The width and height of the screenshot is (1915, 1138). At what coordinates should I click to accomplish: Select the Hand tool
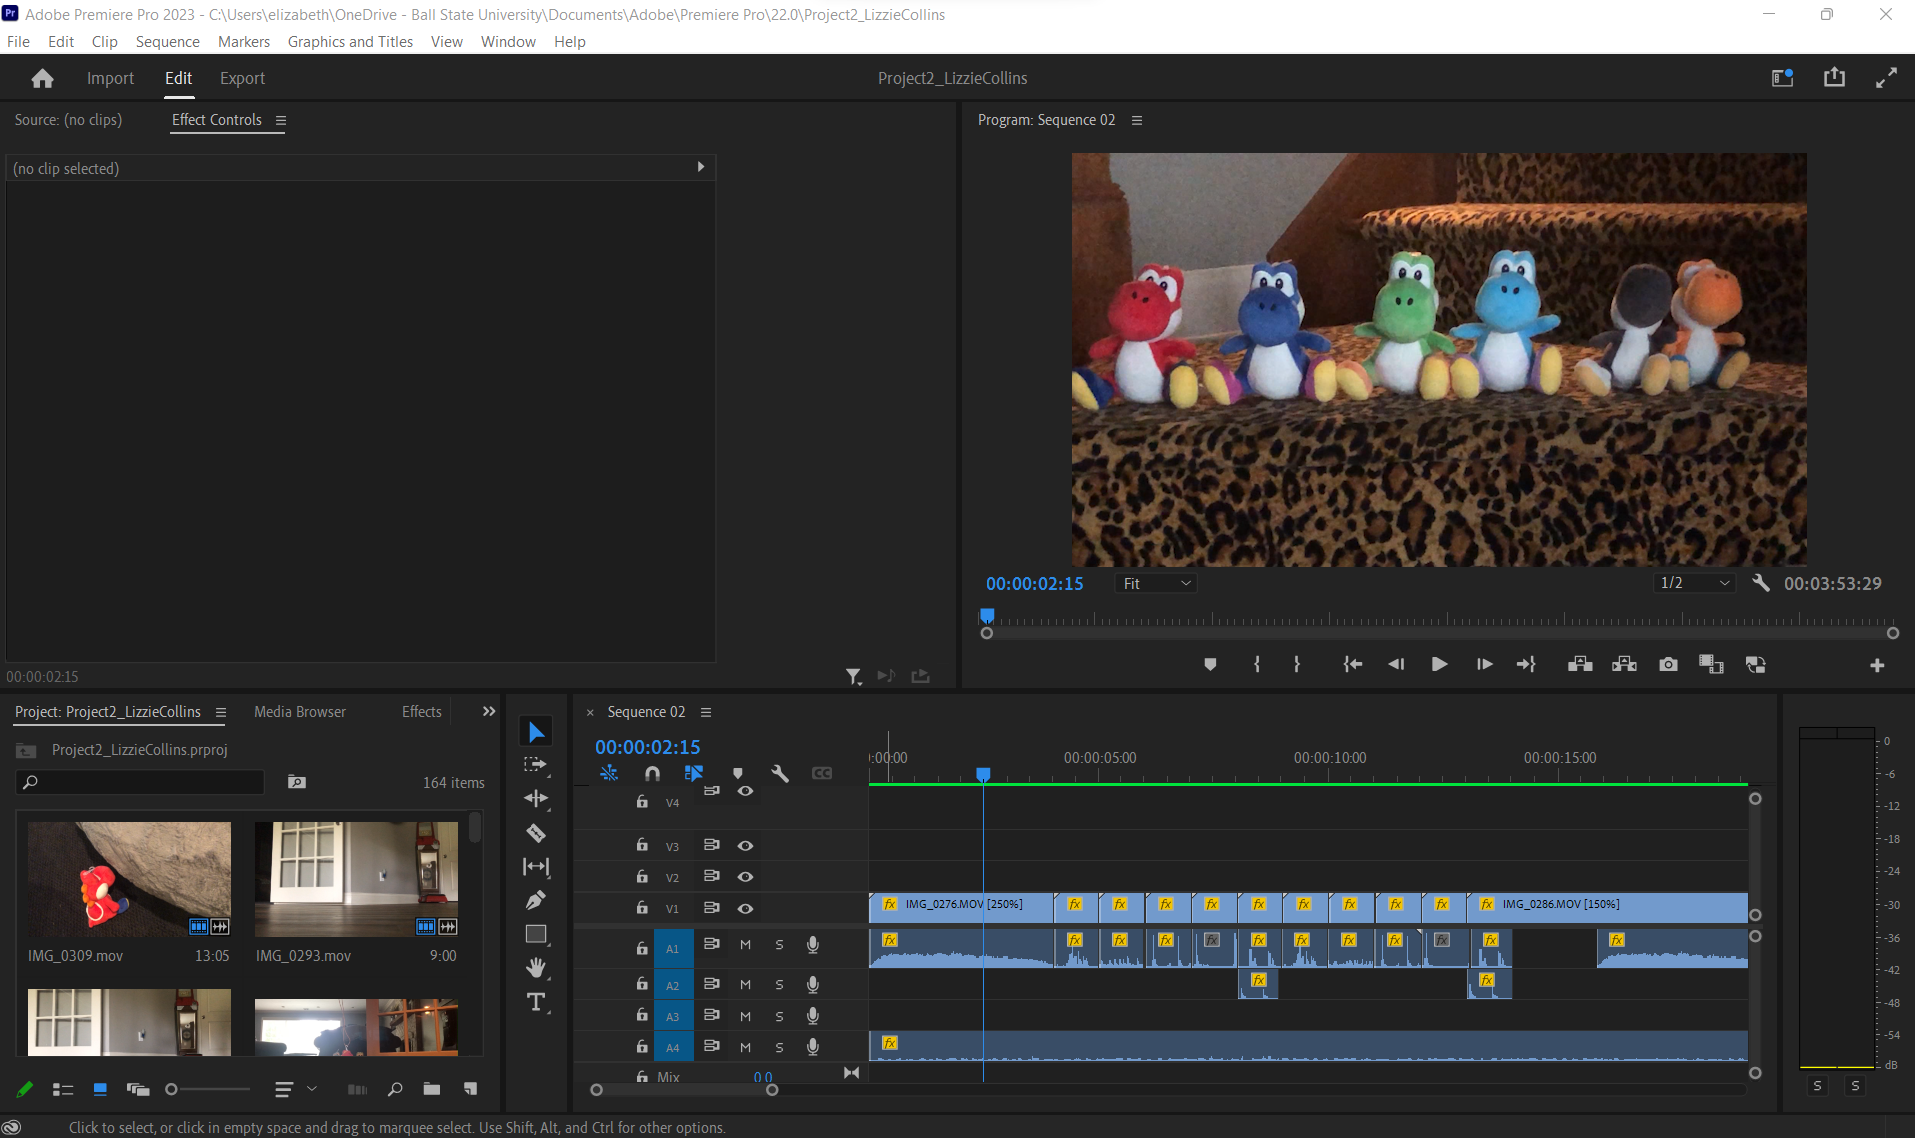pyautogui.click(x=536, y=967)
